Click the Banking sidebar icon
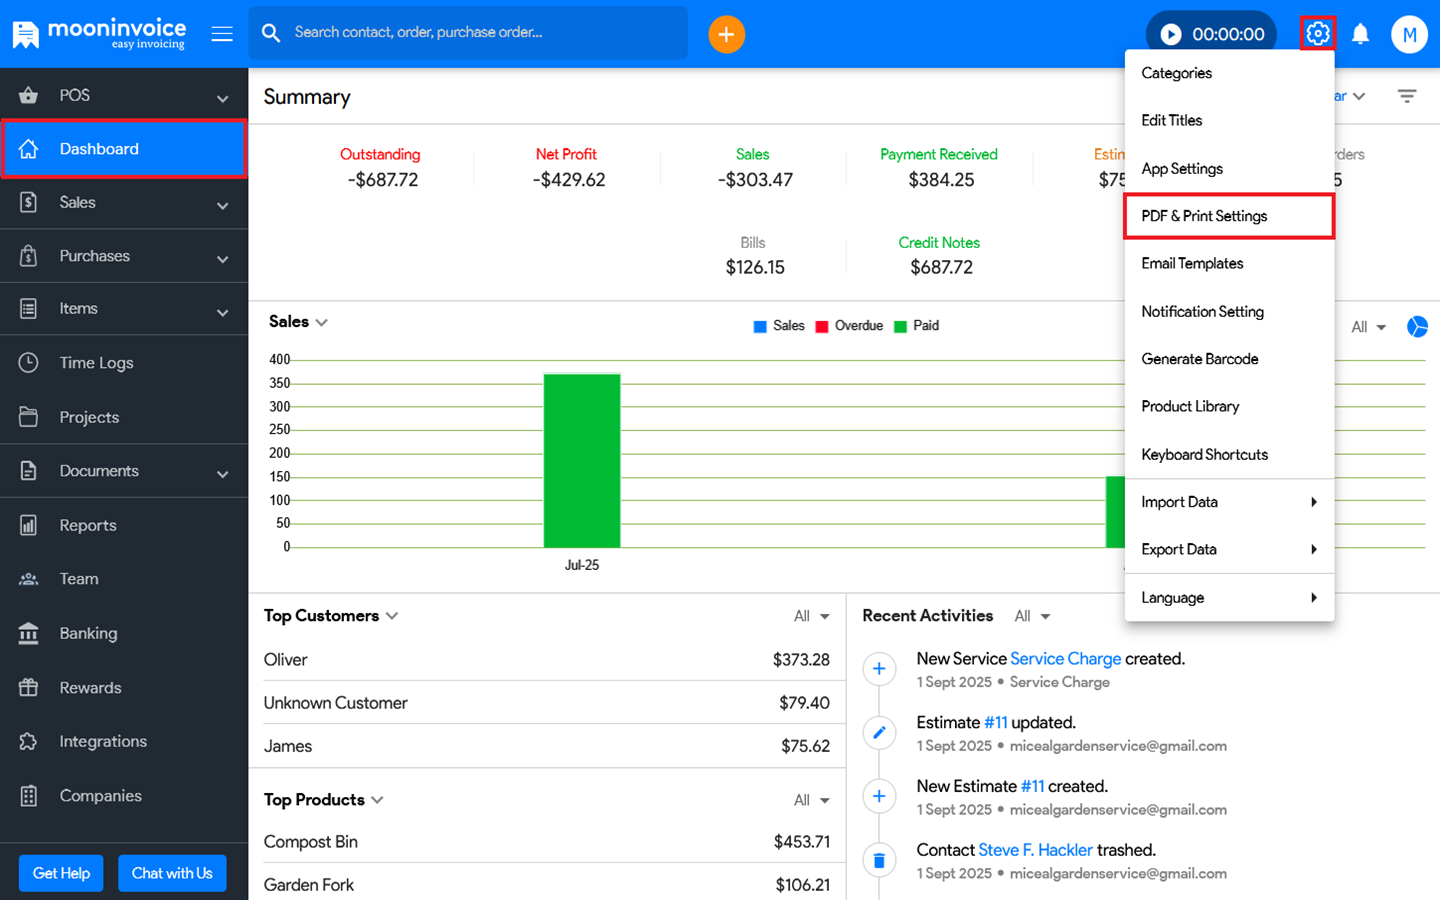This screenshot has width=1440, height=900. tap(29, 633)
